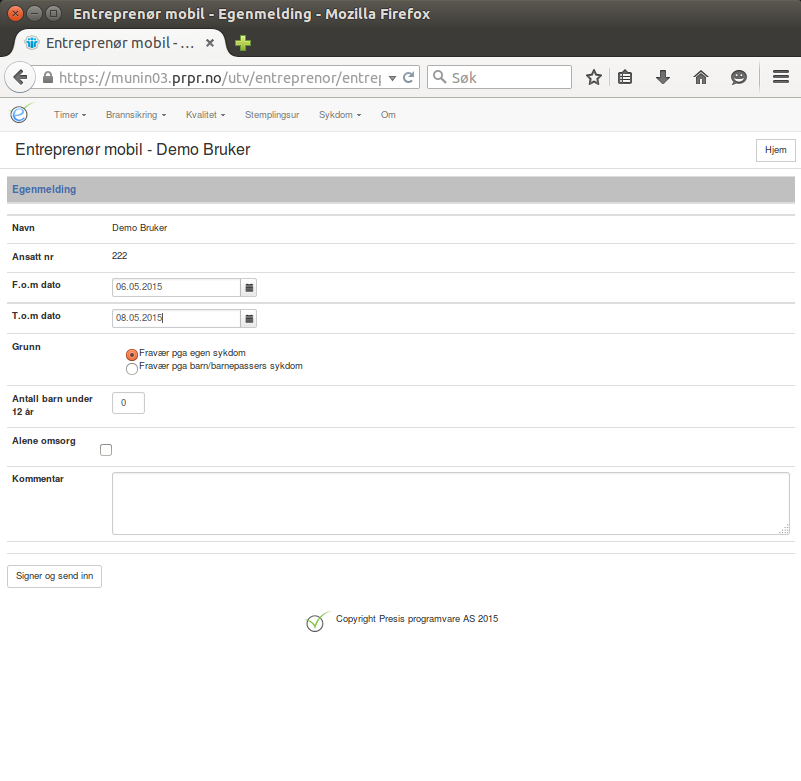Expand the Timer menu
Screen dimensions: 801x781
70,115
